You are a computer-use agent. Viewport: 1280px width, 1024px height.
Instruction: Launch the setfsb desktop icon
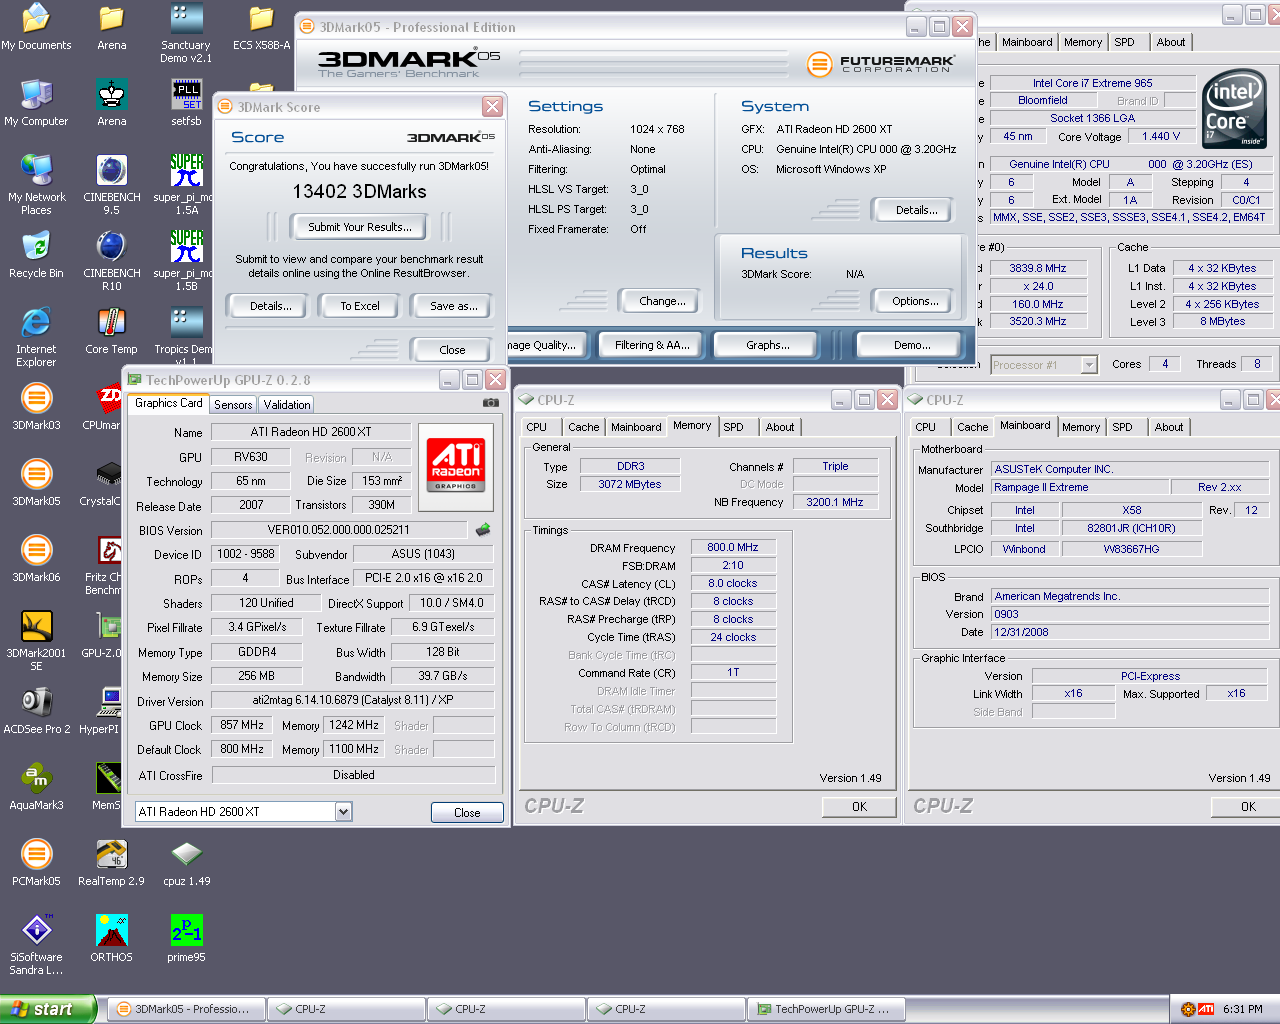tap(186, 103)
